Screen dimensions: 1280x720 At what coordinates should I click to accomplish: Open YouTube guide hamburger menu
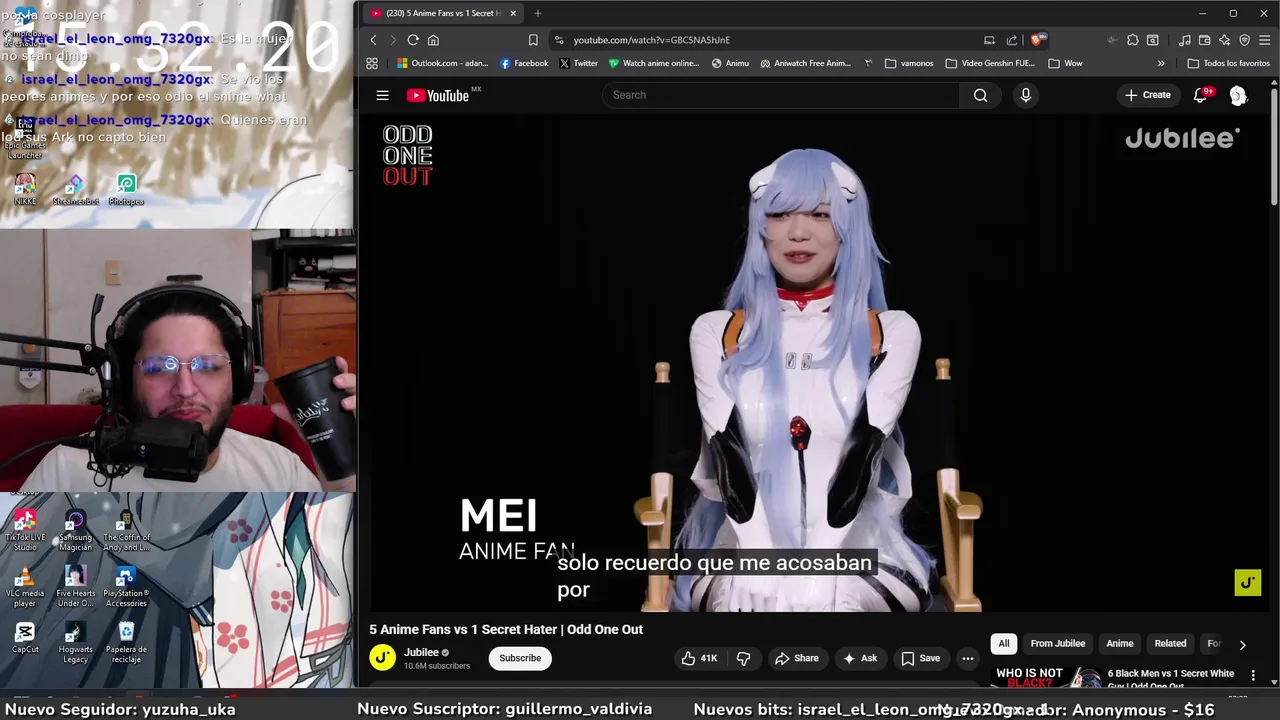(x=382, y=95)
